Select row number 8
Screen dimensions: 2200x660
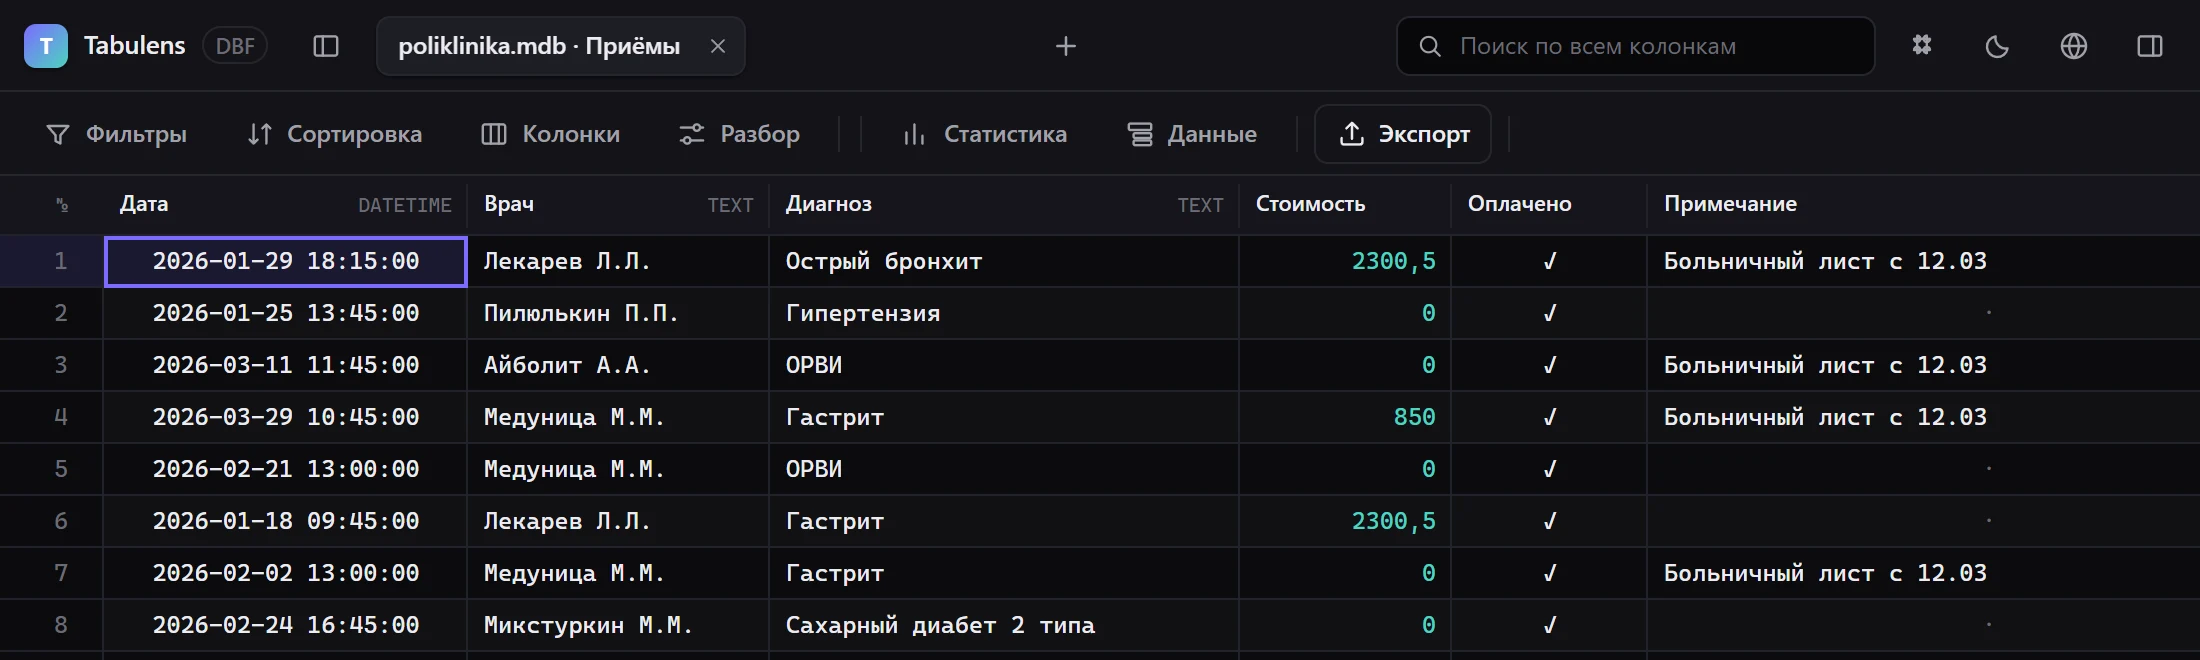[x=60, y=626]
